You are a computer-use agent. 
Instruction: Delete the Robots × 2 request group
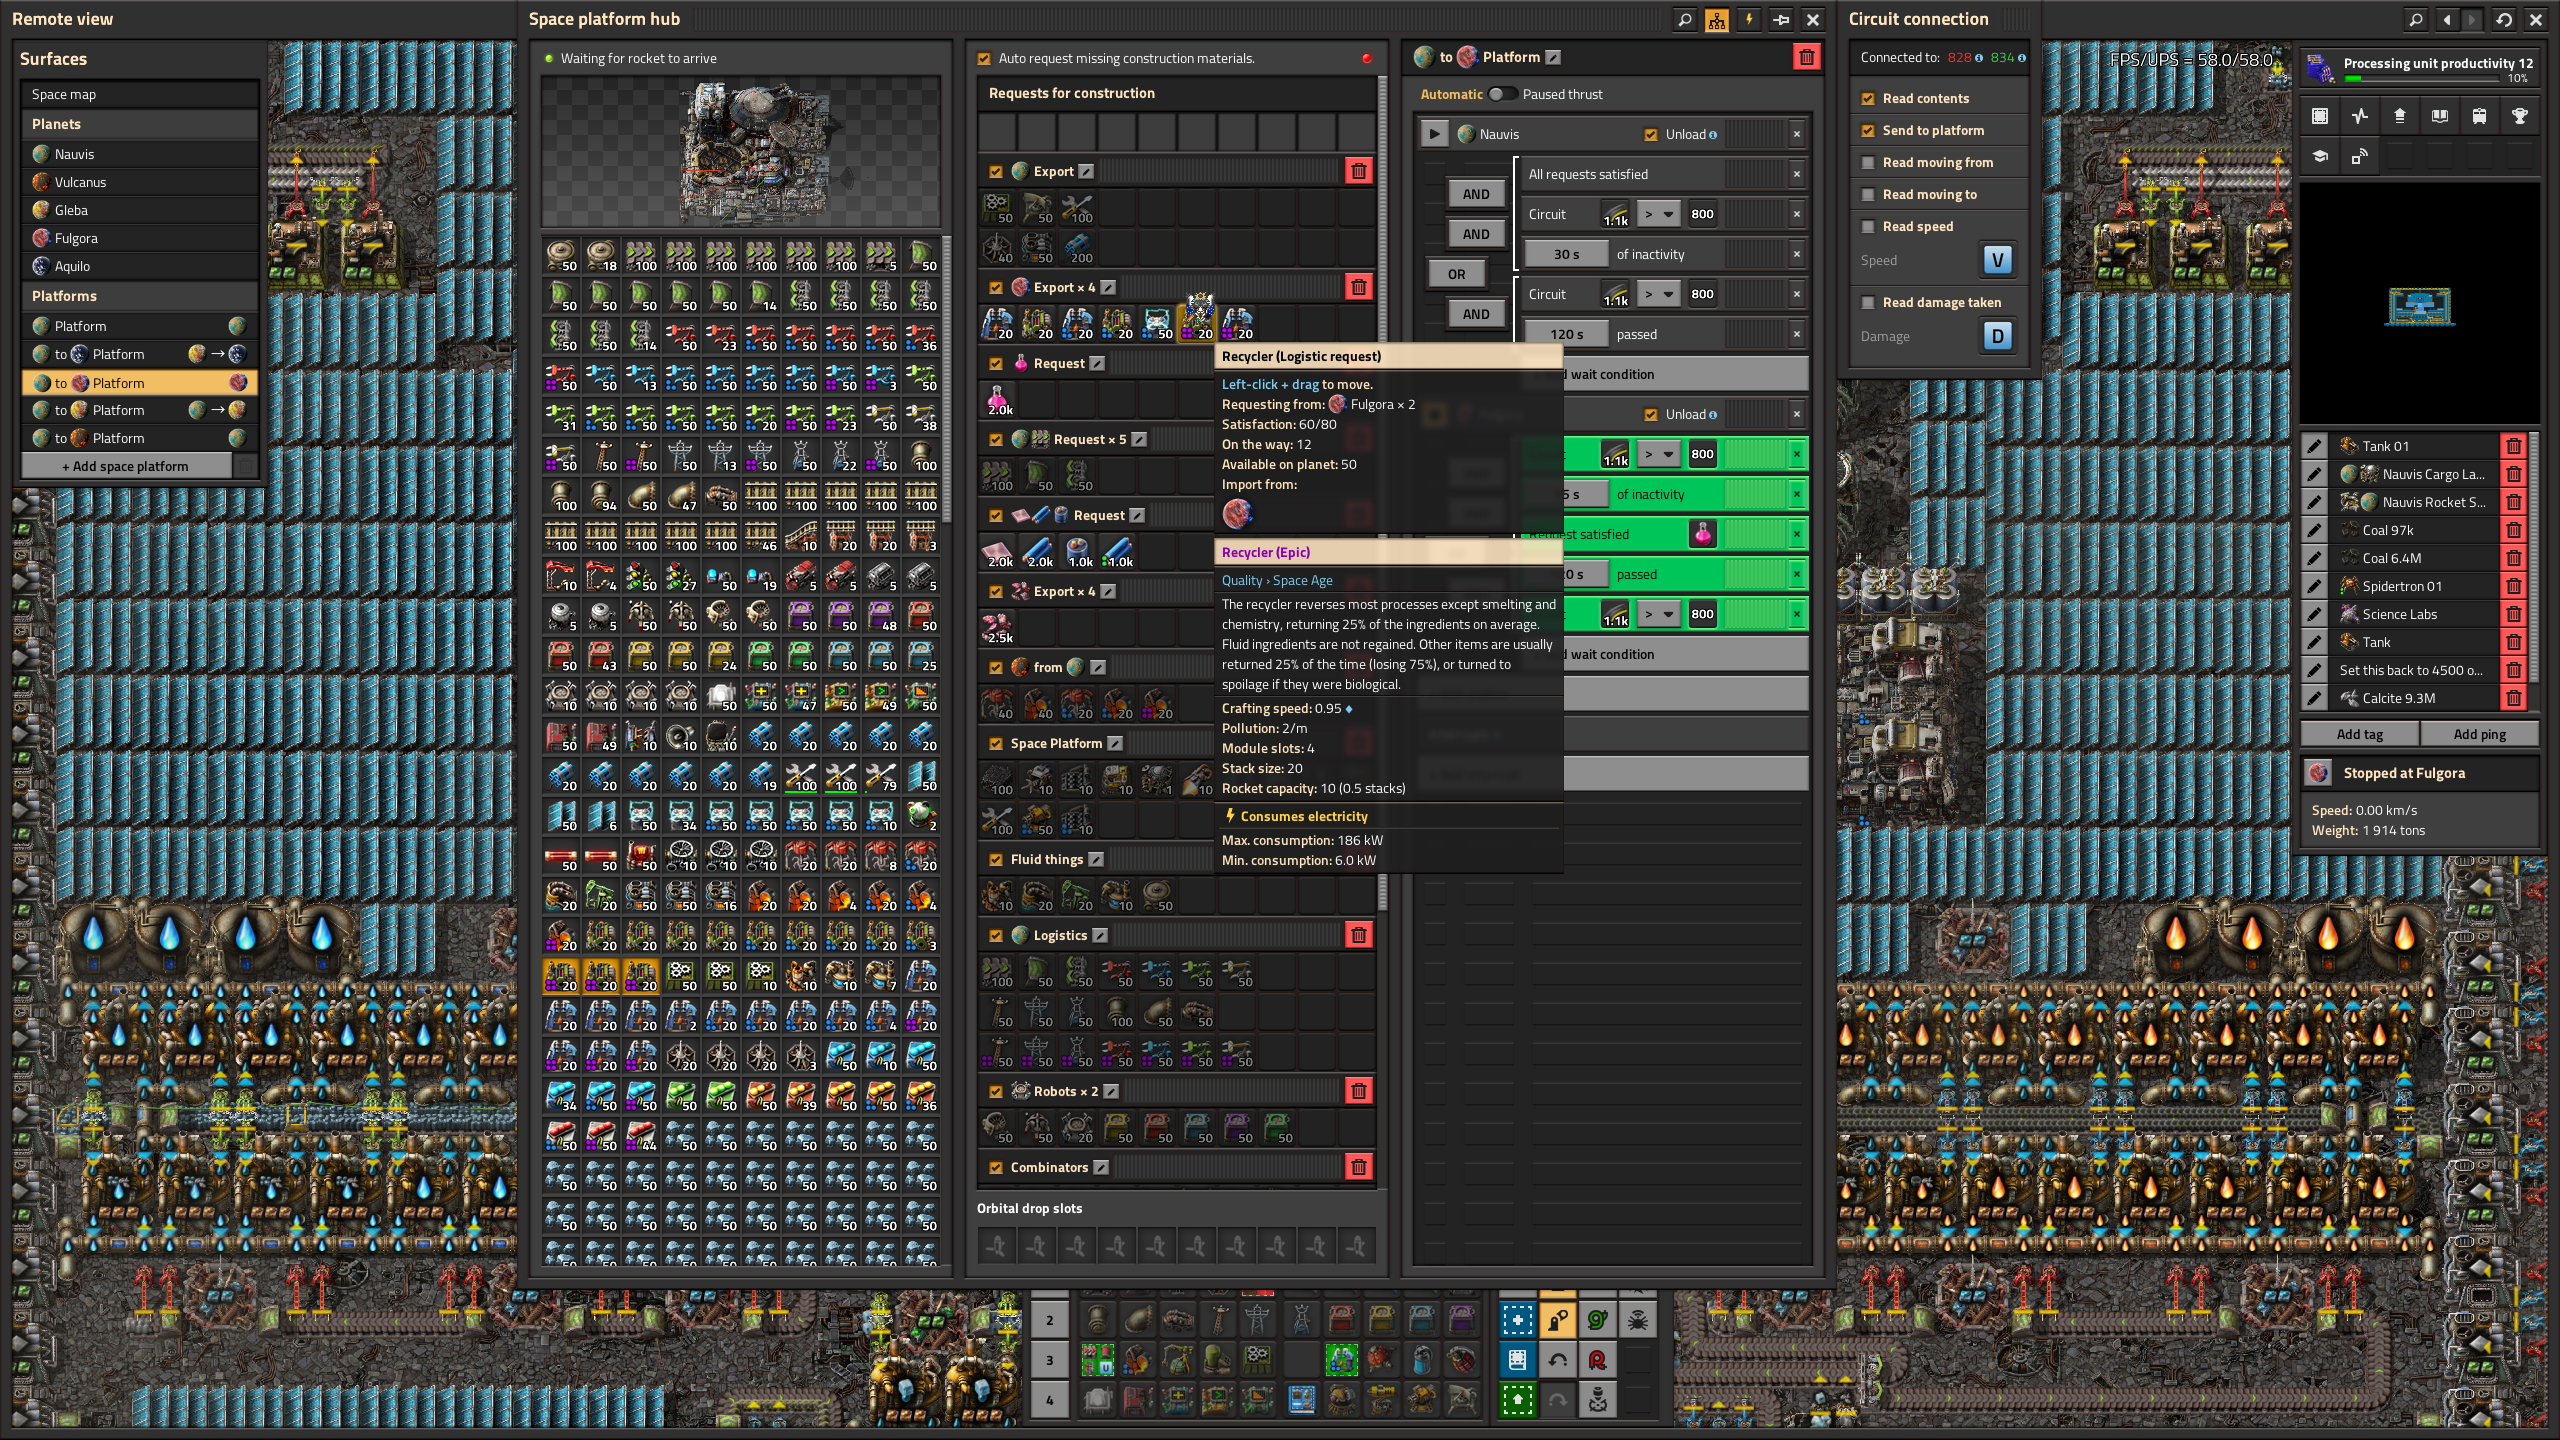click(1358, 1091)
